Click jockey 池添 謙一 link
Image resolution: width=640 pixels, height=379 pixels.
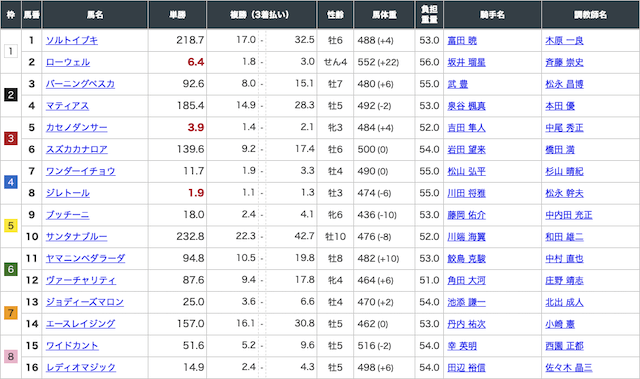[467, 302]
